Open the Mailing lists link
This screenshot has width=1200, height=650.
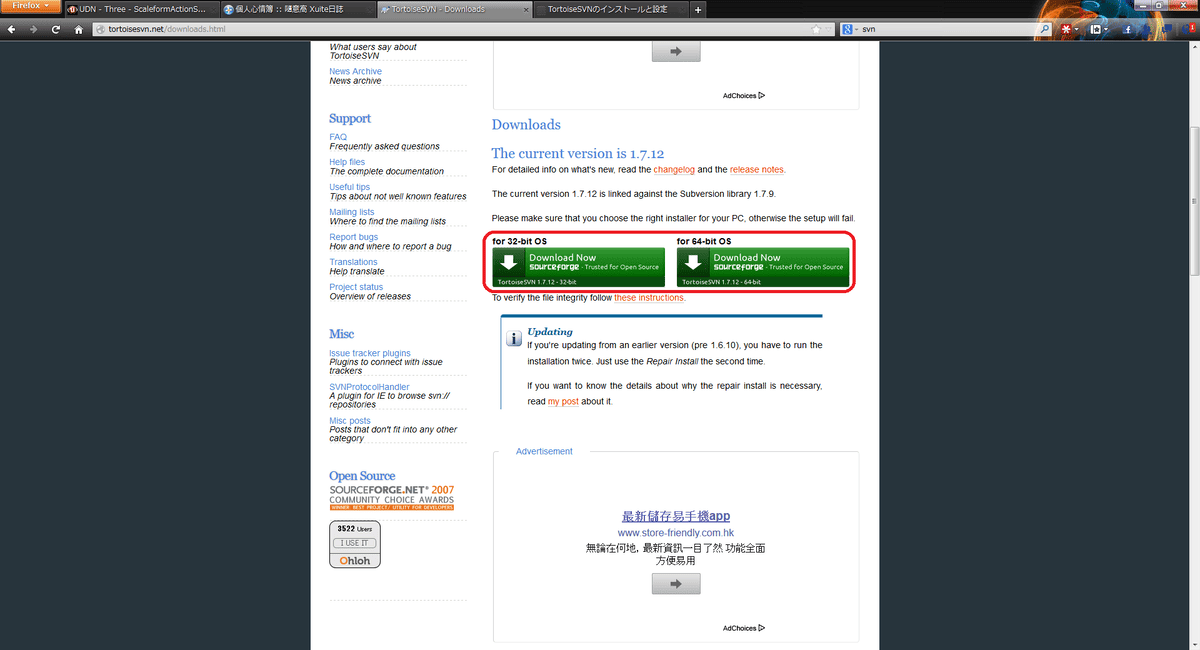[352, 212]
